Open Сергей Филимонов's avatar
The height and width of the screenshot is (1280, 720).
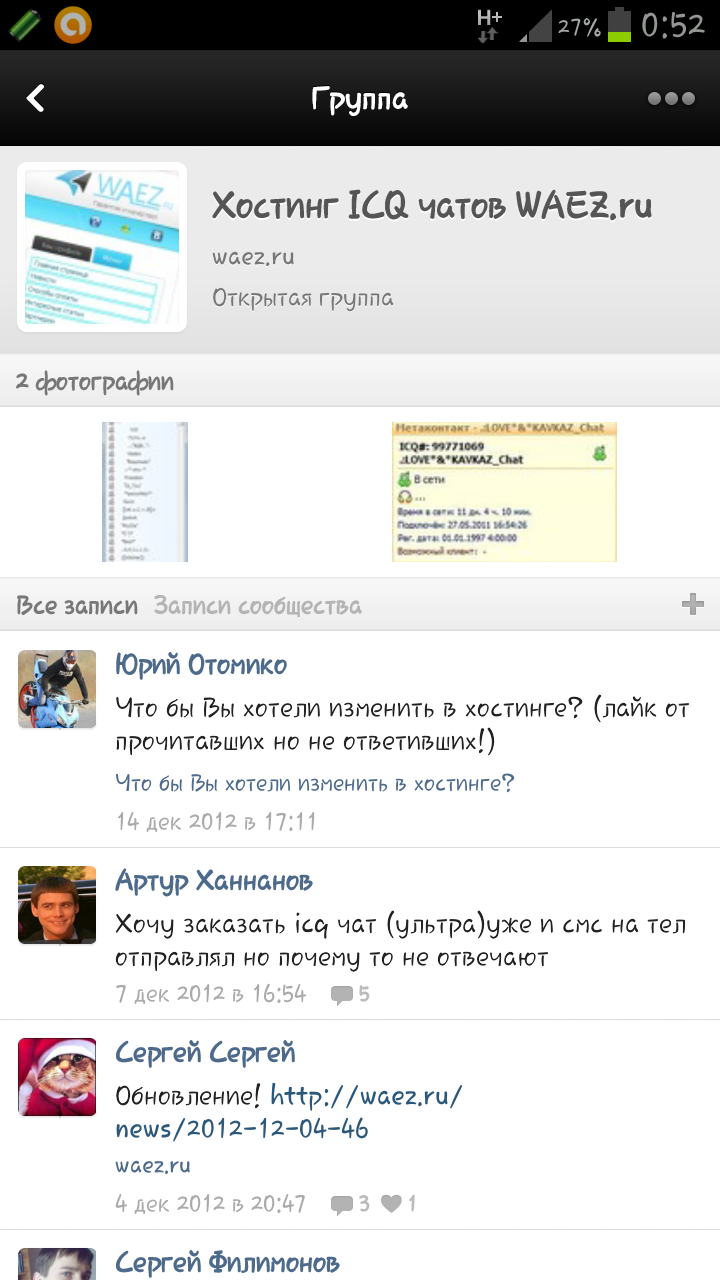pos(57,1264)
